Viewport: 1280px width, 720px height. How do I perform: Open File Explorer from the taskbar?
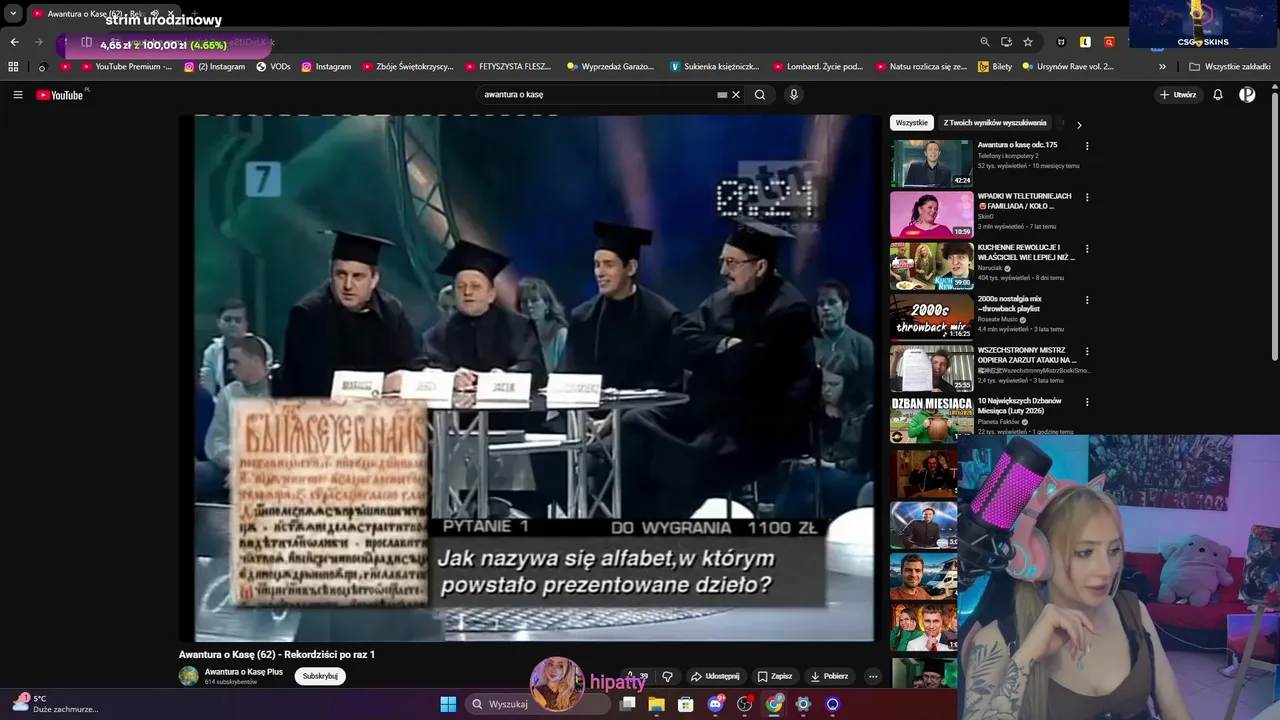coord(657,704)
